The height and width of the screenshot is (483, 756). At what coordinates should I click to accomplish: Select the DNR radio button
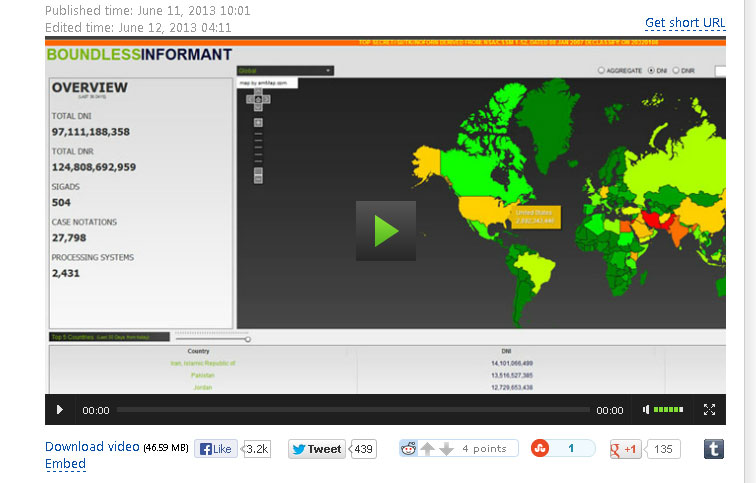point(676,70)
